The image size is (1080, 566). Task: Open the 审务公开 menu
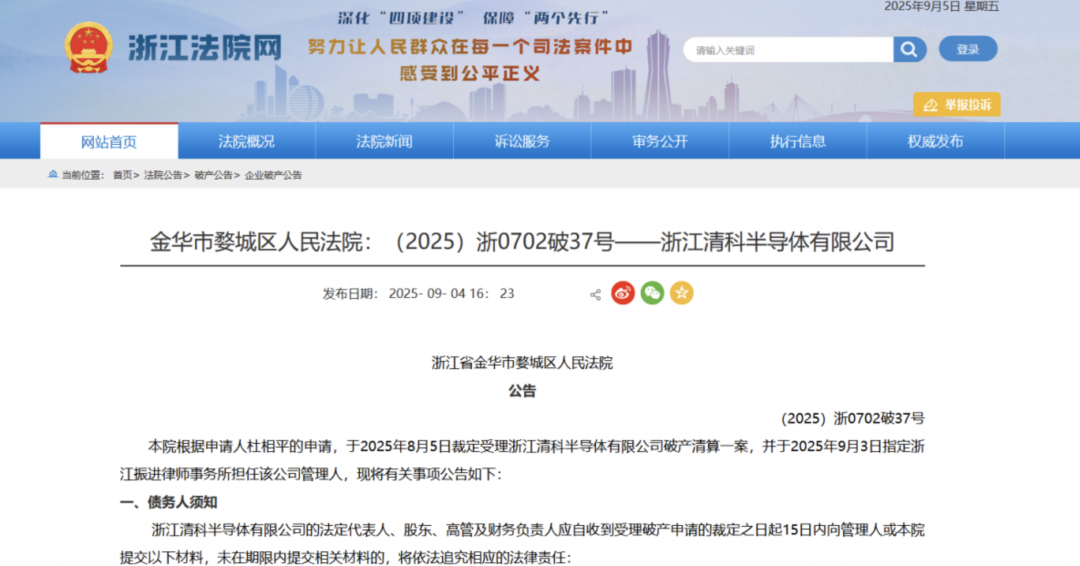(660, 141)
